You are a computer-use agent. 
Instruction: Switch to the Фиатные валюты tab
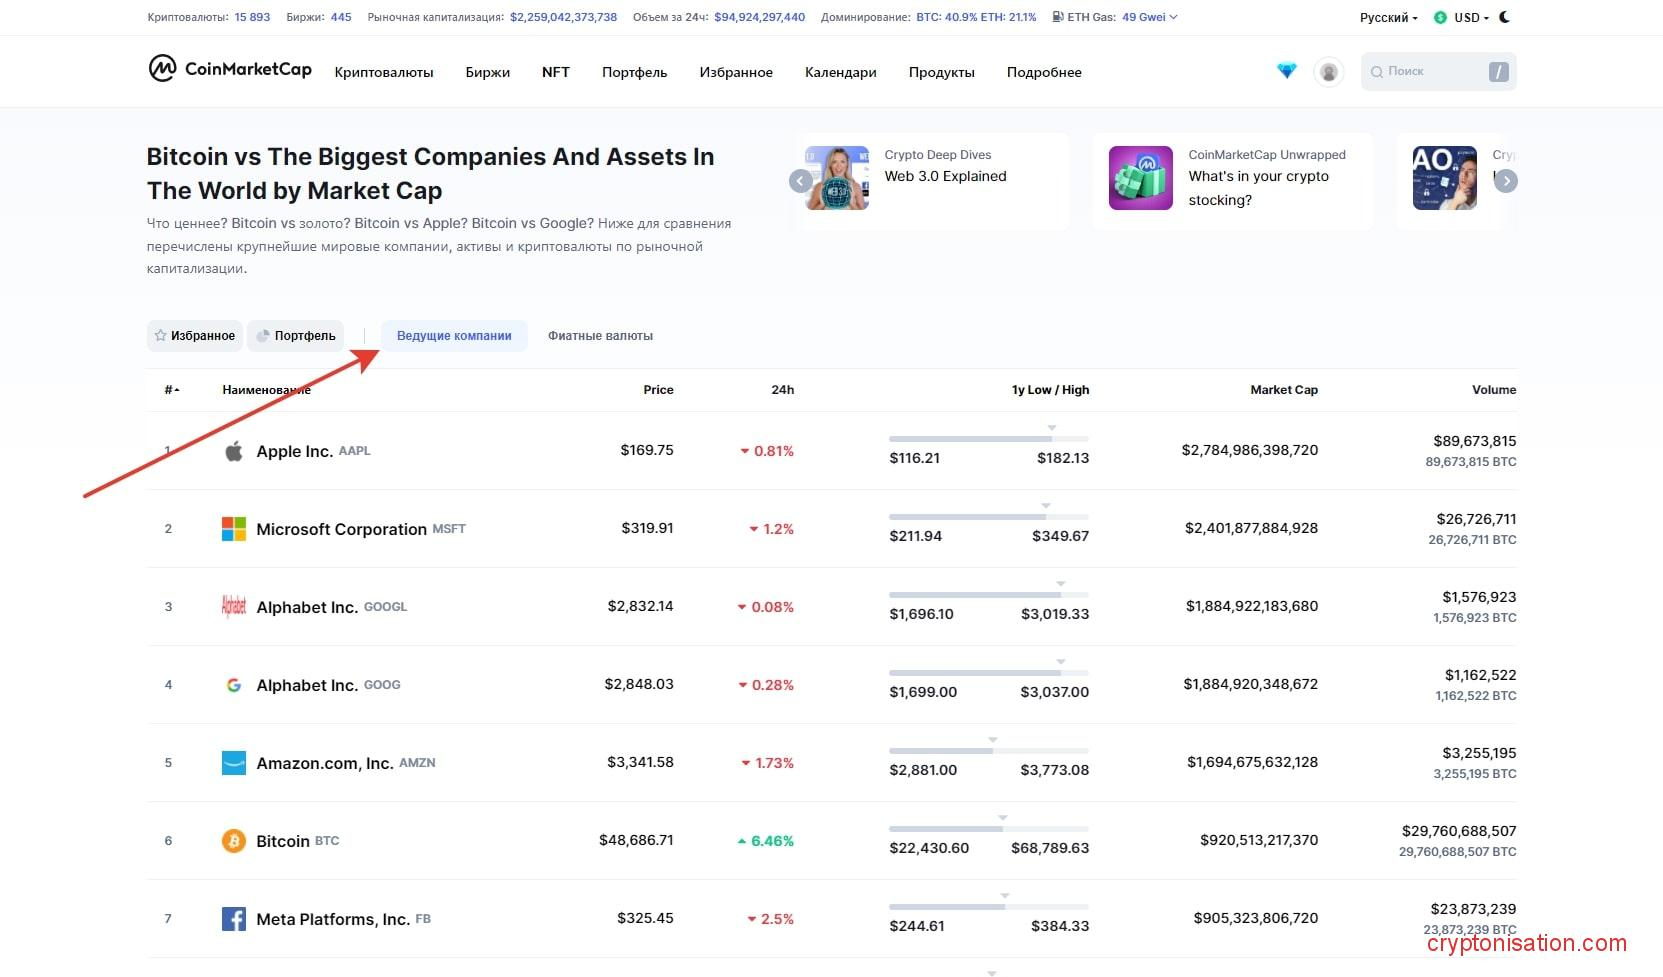click(600, 336)
